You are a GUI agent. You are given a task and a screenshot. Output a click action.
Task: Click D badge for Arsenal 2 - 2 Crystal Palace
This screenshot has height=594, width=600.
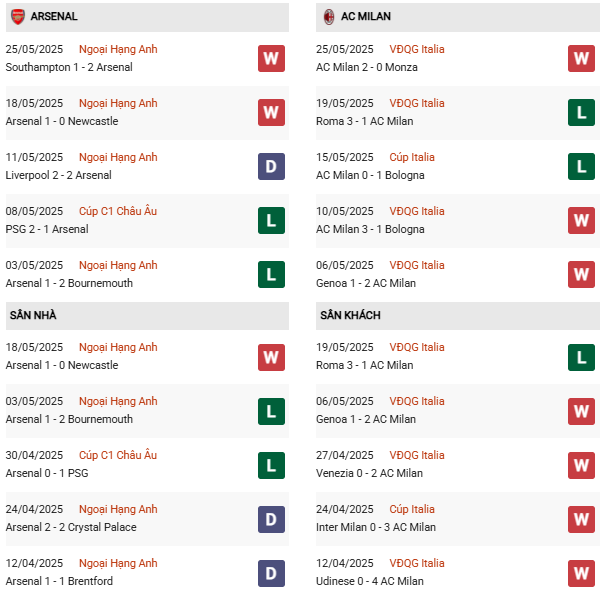tap(271, 518)
